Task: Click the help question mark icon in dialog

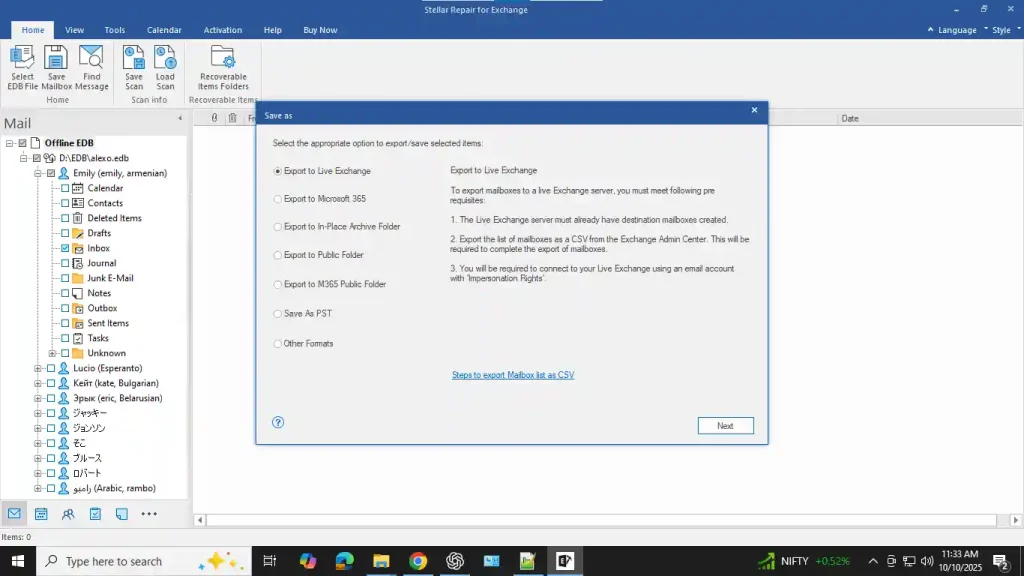Action: pyautogui.click(x=278, y=422)
